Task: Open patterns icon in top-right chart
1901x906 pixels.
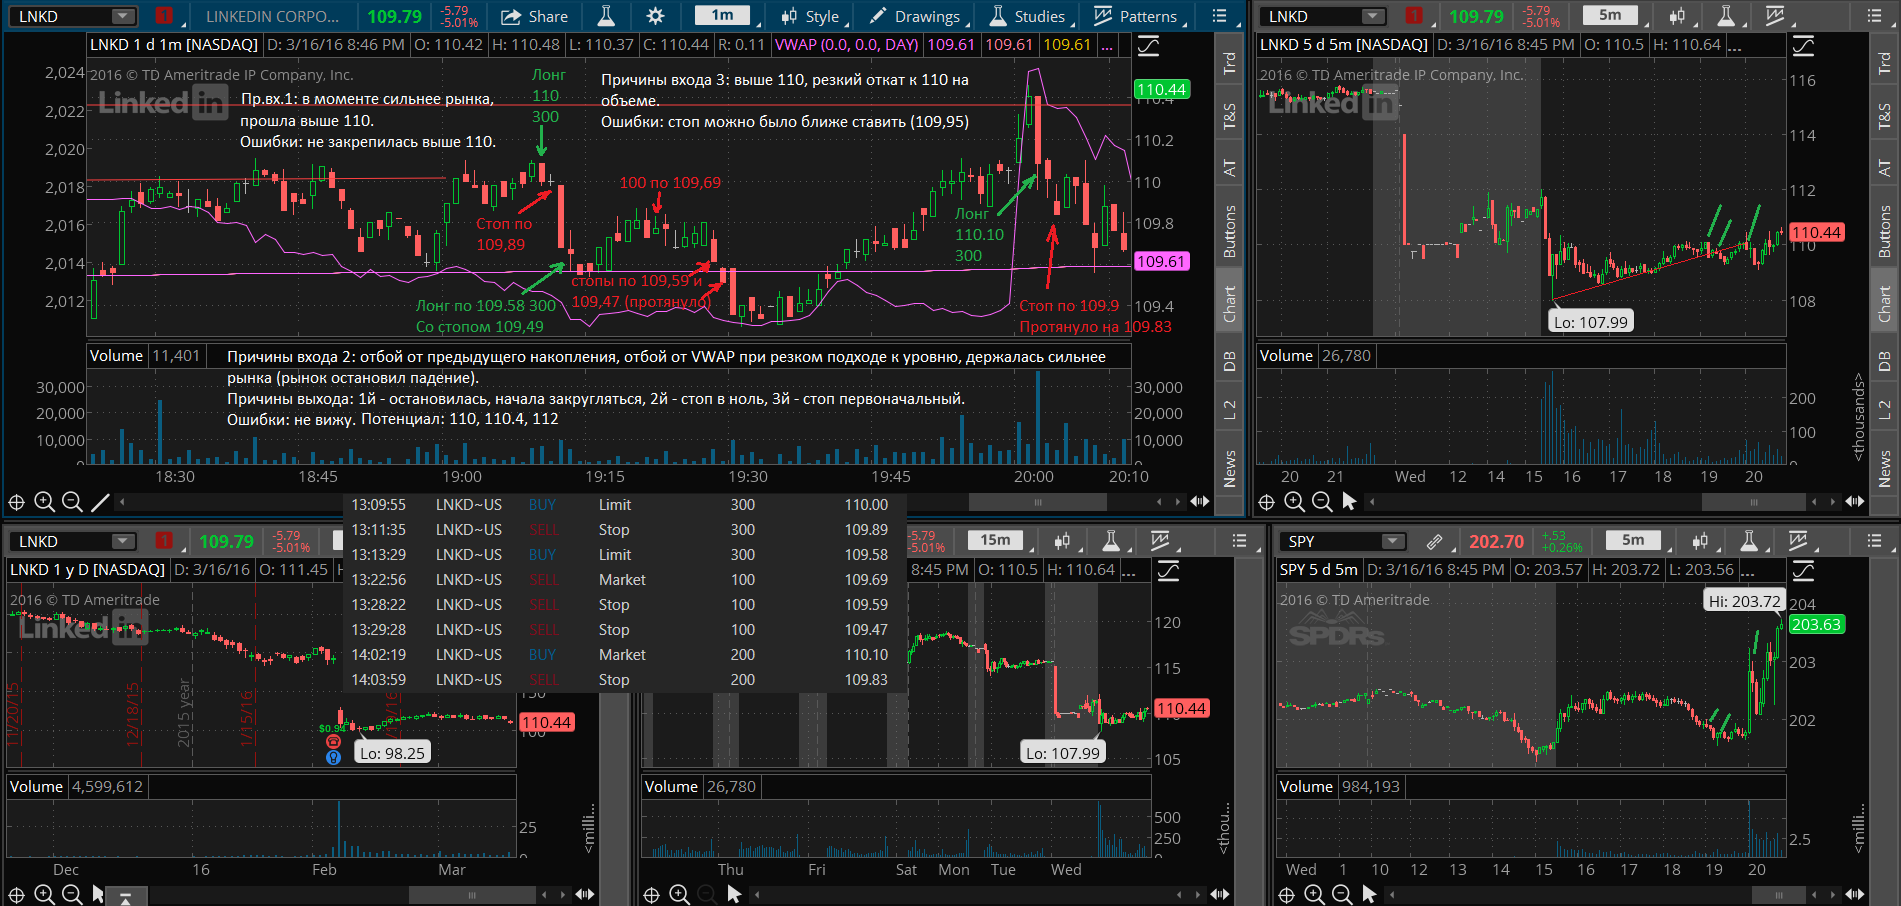Action: (1775, 16)
